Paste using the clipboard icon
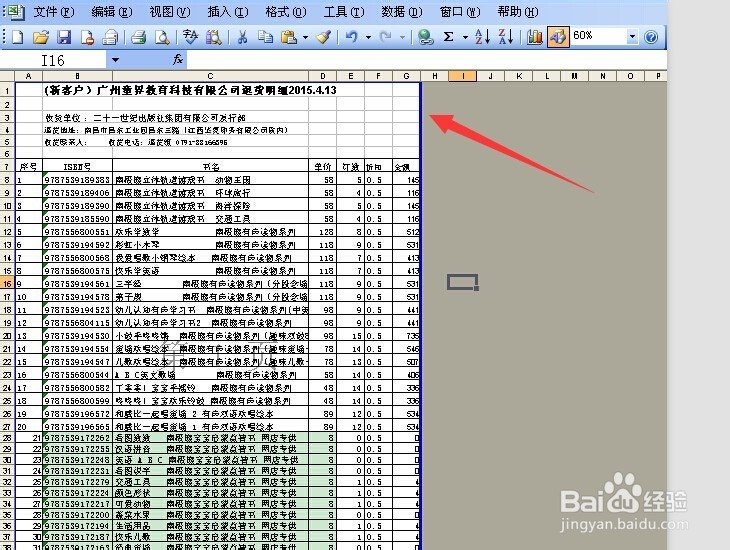 tap(289, 37)
